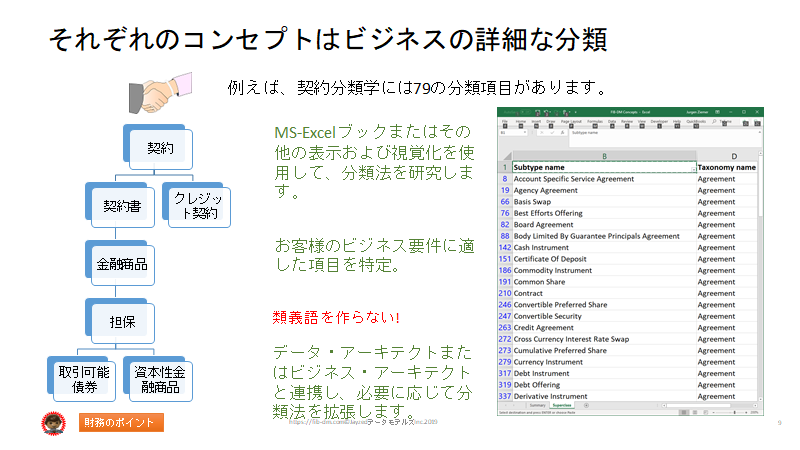Select the 'Taxonomy name' header cell
Image resolution: width=800 pixels, height=450 pixels.
coord(727,167)
